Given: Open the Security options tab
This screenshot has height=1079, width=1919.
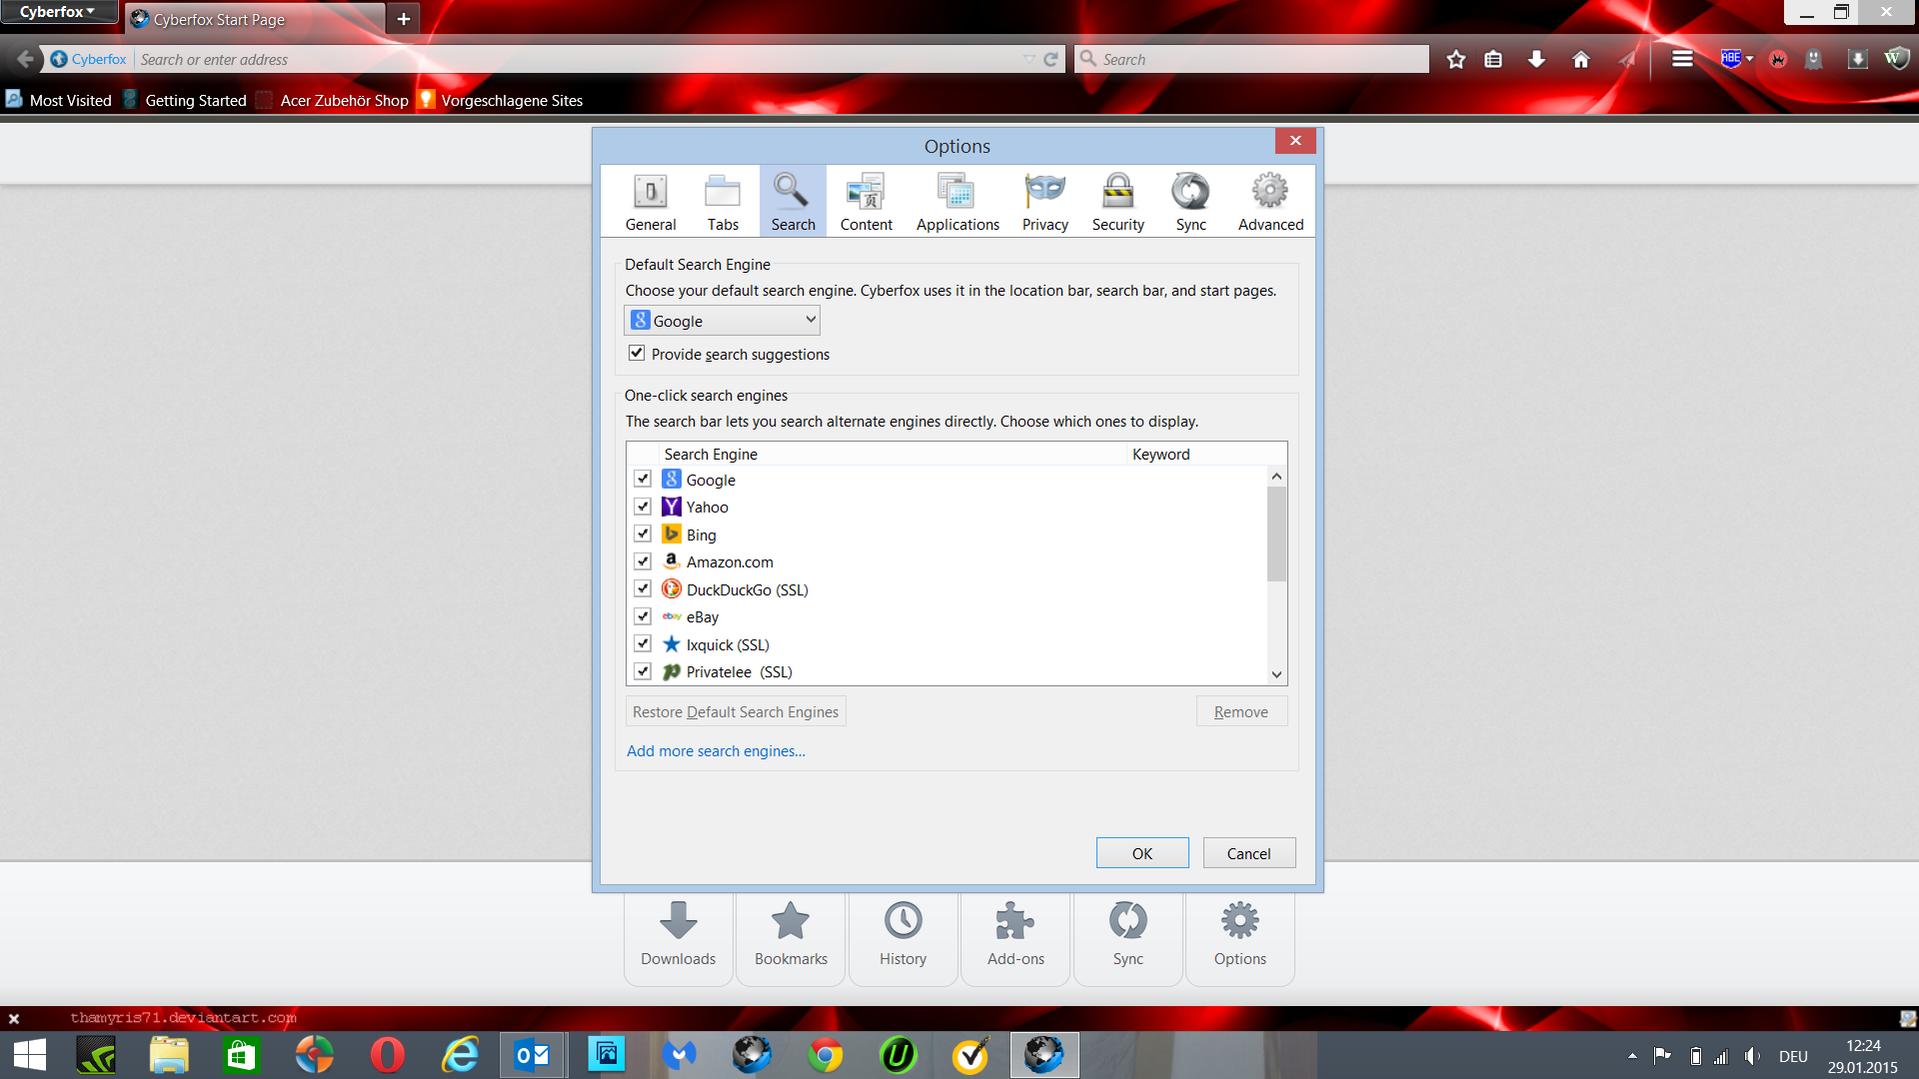Looking at the screenshot, I should (1118, 201).
